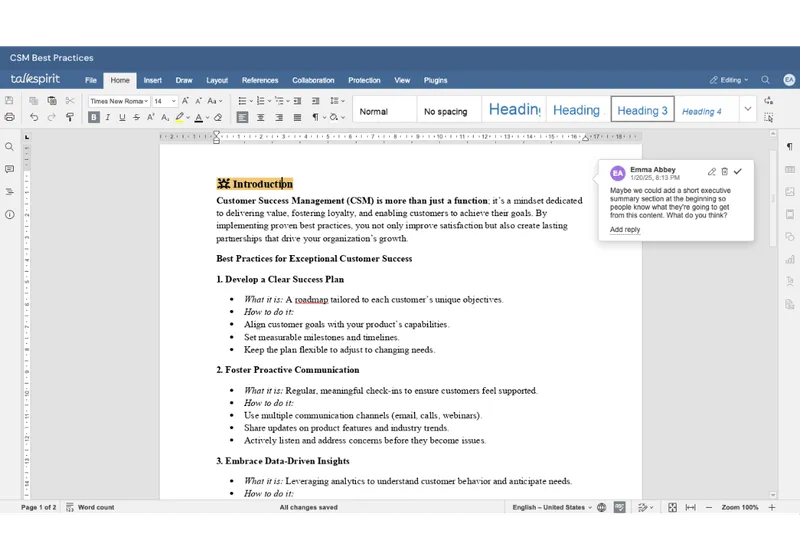Screen dimensions: 800x560
Task: Click the Cut scissors icon
Action: [70, 100]
